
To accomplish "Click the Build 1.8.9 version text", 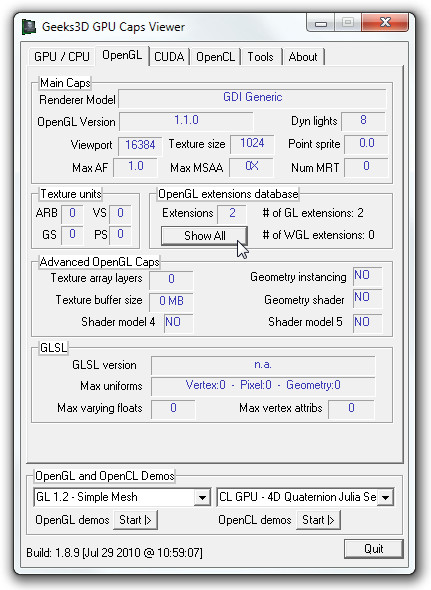I will point(114,553).
